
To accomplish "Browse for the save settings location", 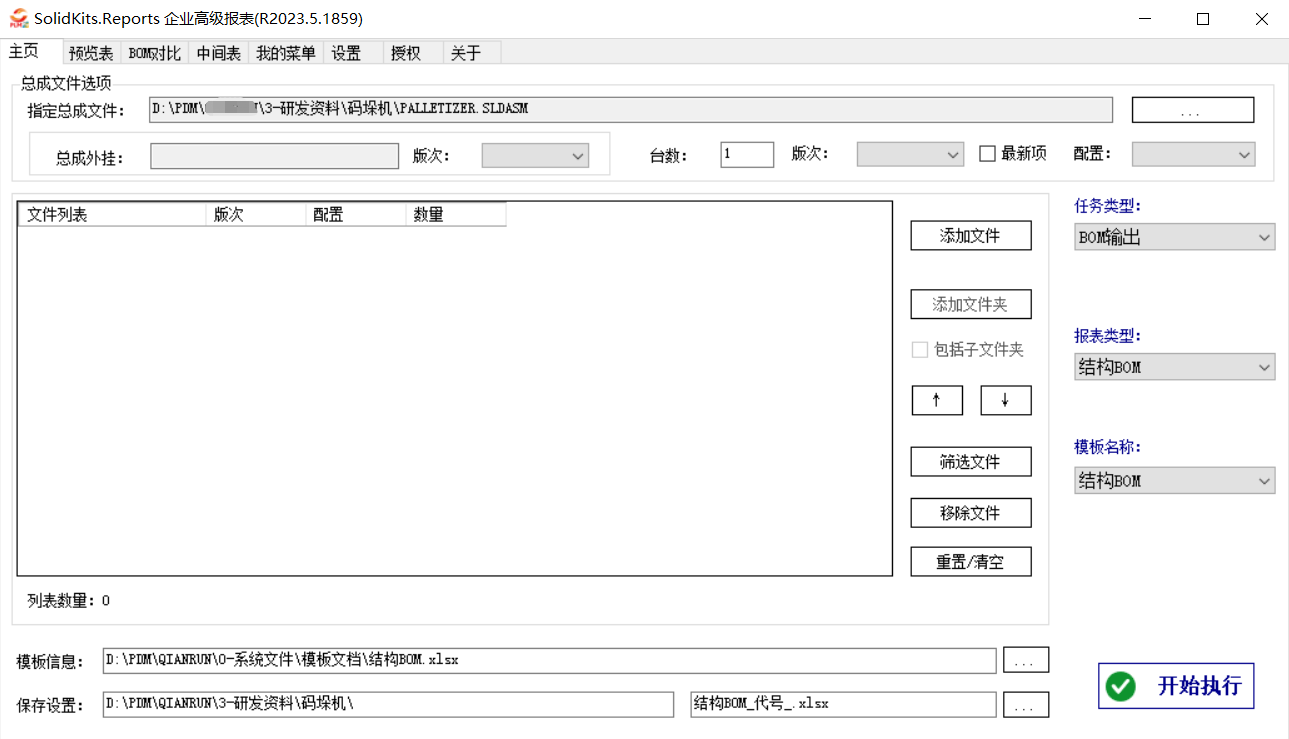I will point(1025,705).
